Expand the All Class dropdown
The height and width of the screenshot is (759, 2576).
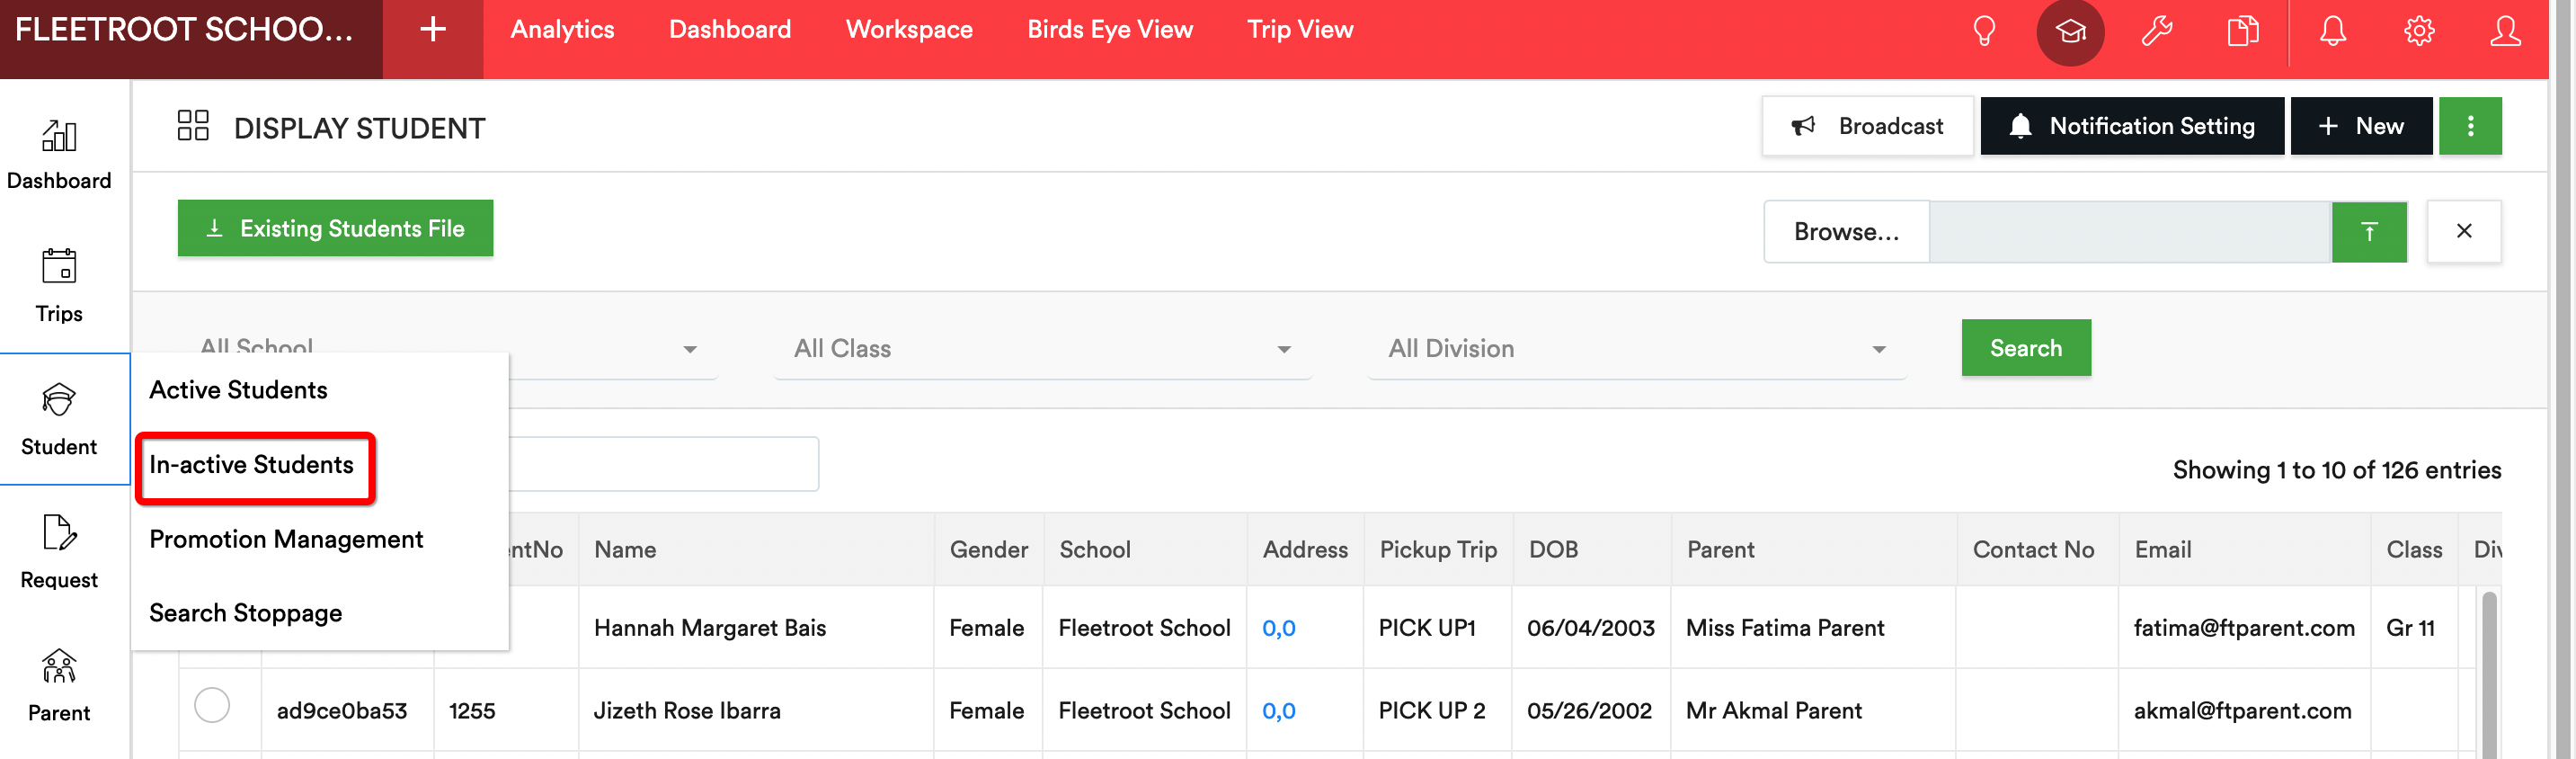click(x=1042, y=349)
